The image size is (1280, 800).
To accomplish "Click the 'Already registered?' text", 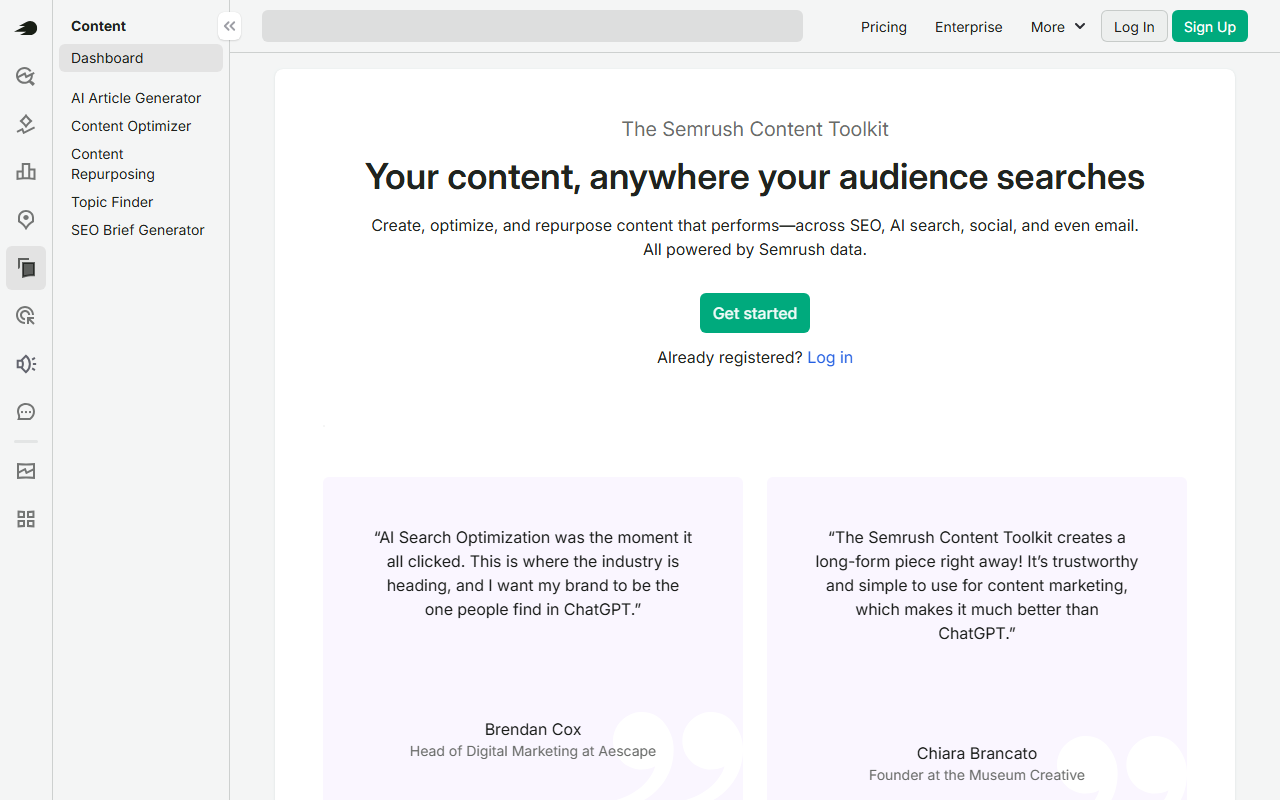I will 730,357.
